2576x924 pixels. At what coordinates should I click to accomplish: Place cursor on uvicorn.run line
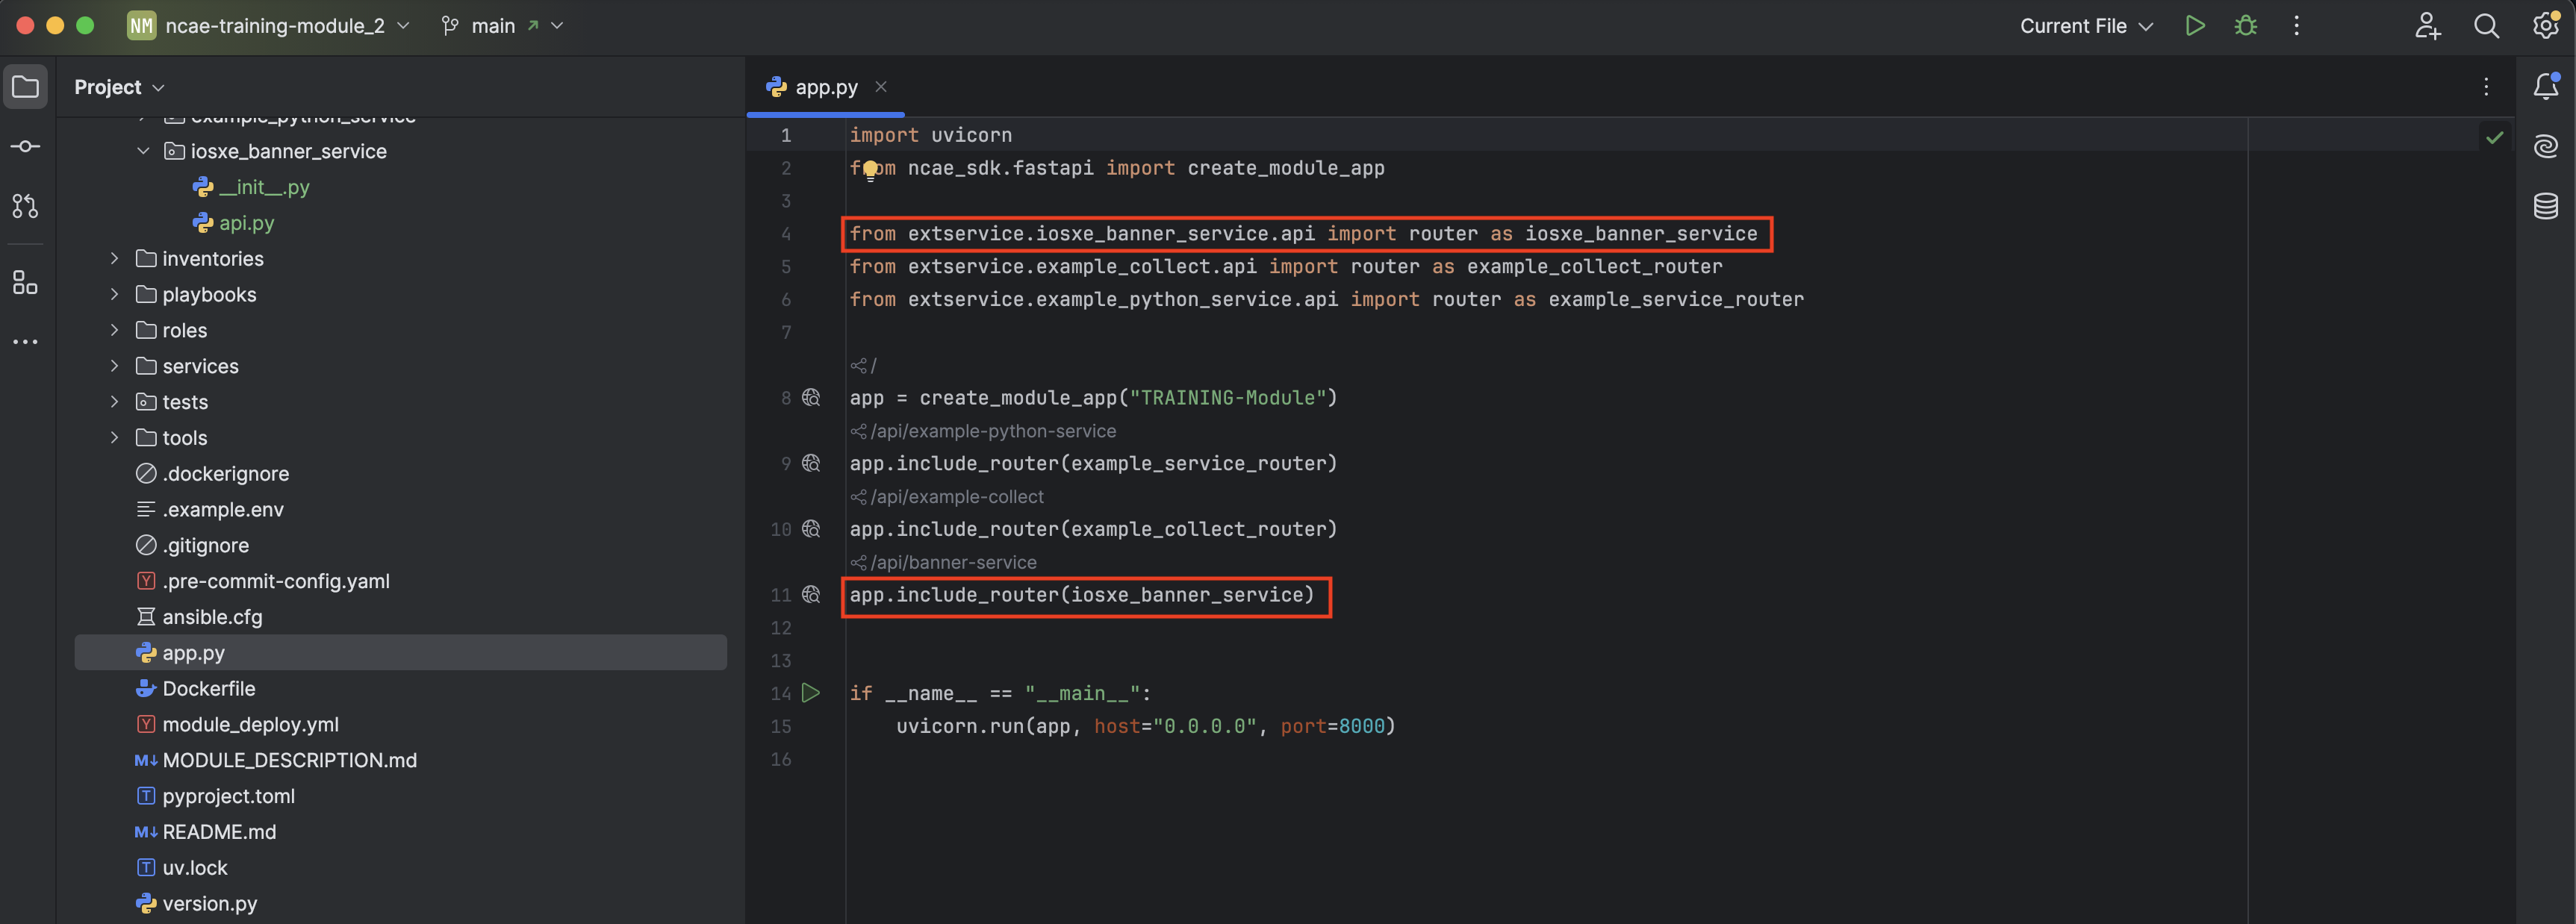[x=1145, y=727]
